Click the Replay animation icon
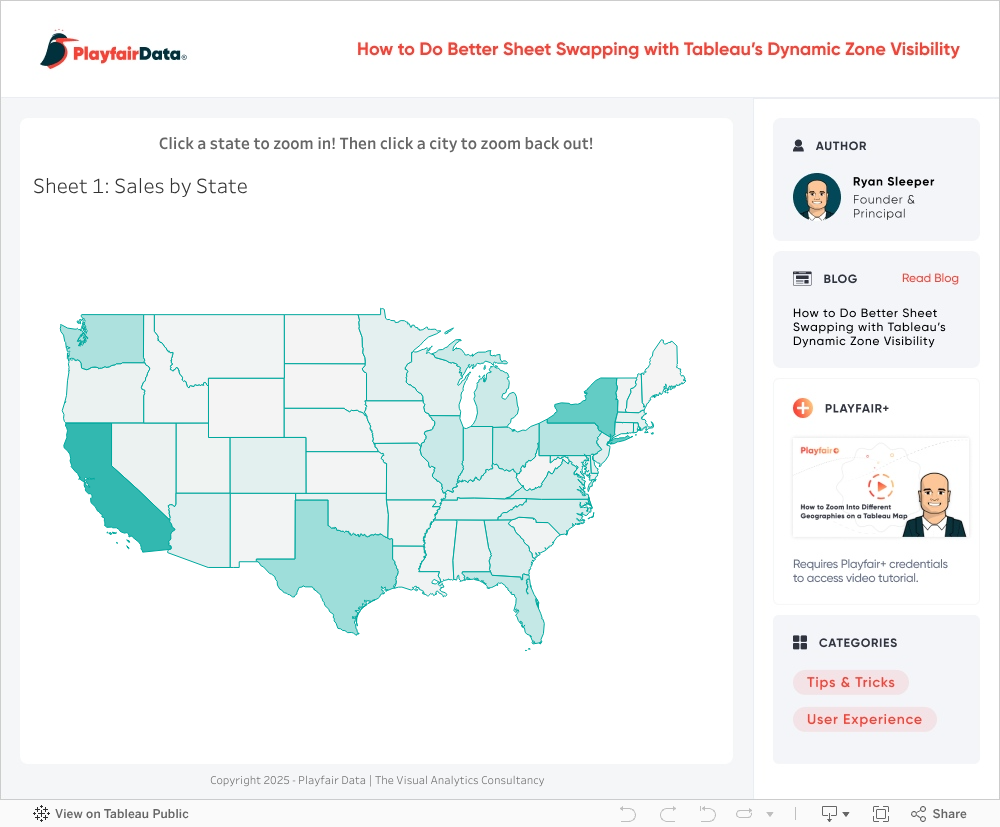This screenshot has height=827, width=1000. [x=745, y=814]
